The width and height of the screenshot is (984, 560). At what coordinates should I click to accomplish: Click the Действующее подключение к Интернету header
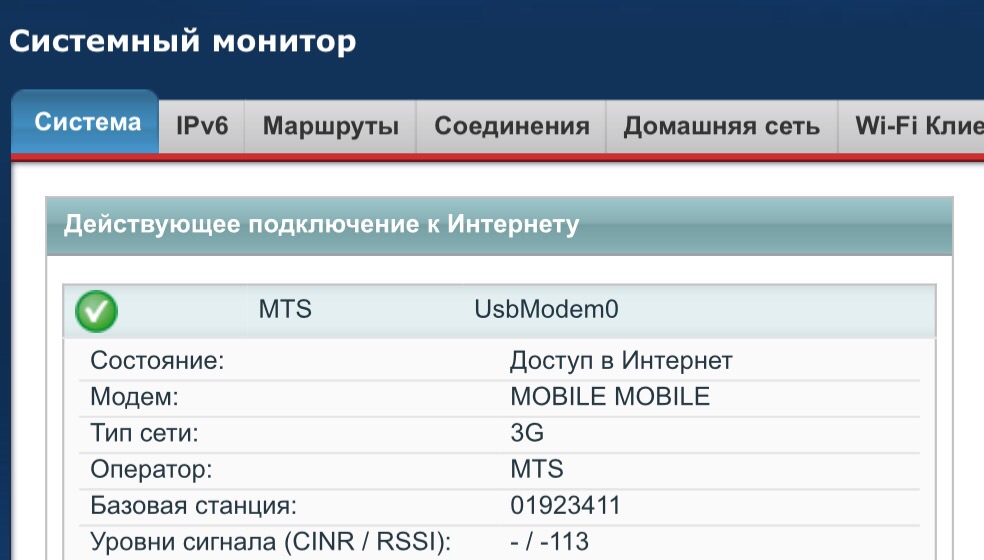[x=321, y=224]
